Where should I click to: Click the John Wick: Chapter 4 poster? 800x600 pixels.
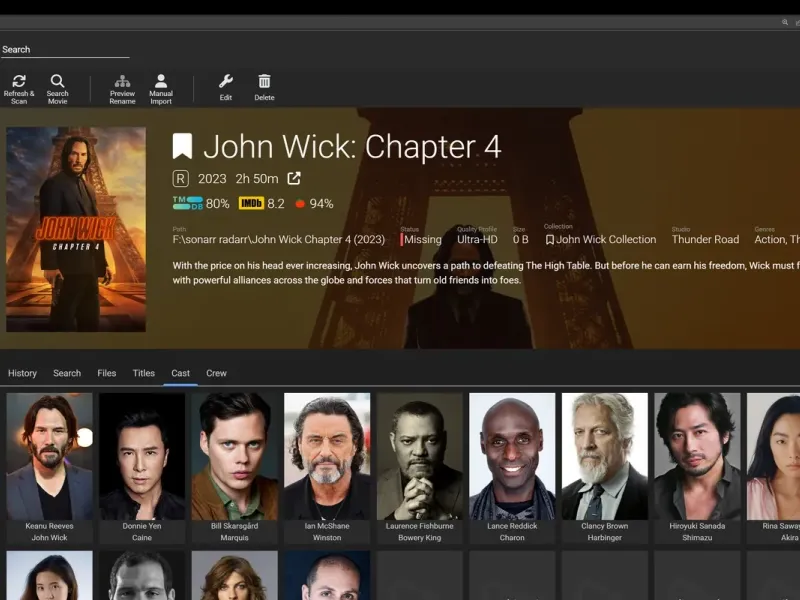tap(76, 229)
